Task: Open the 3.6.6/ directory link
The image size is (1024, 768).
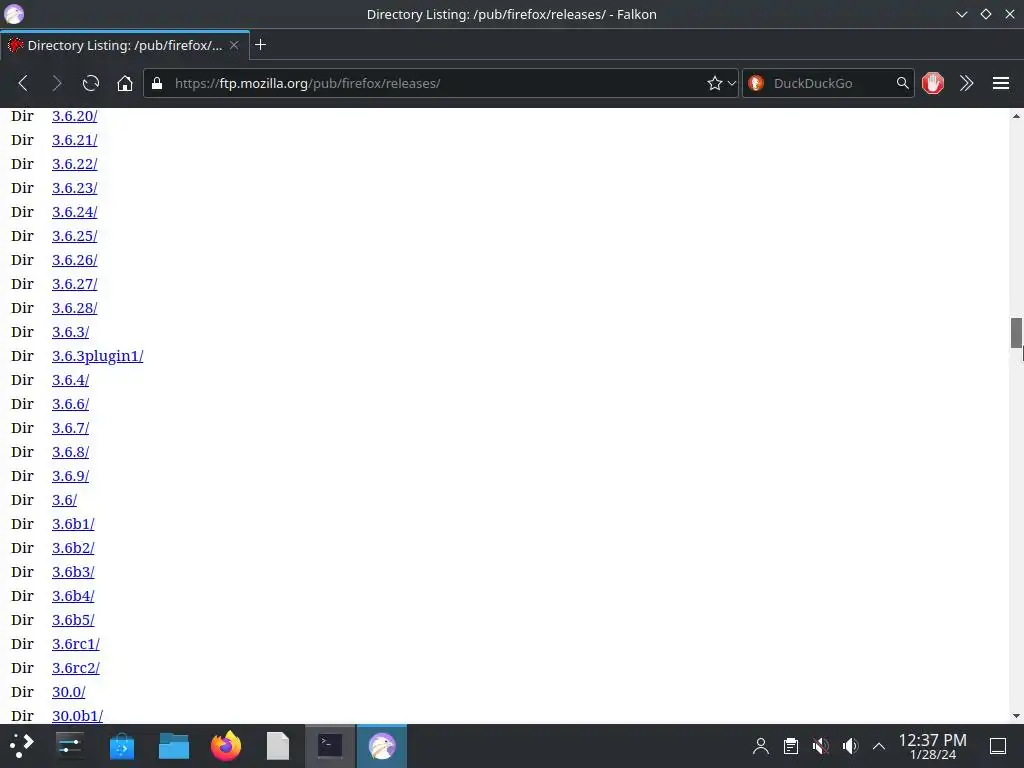Action: click(x=71, y=404)
